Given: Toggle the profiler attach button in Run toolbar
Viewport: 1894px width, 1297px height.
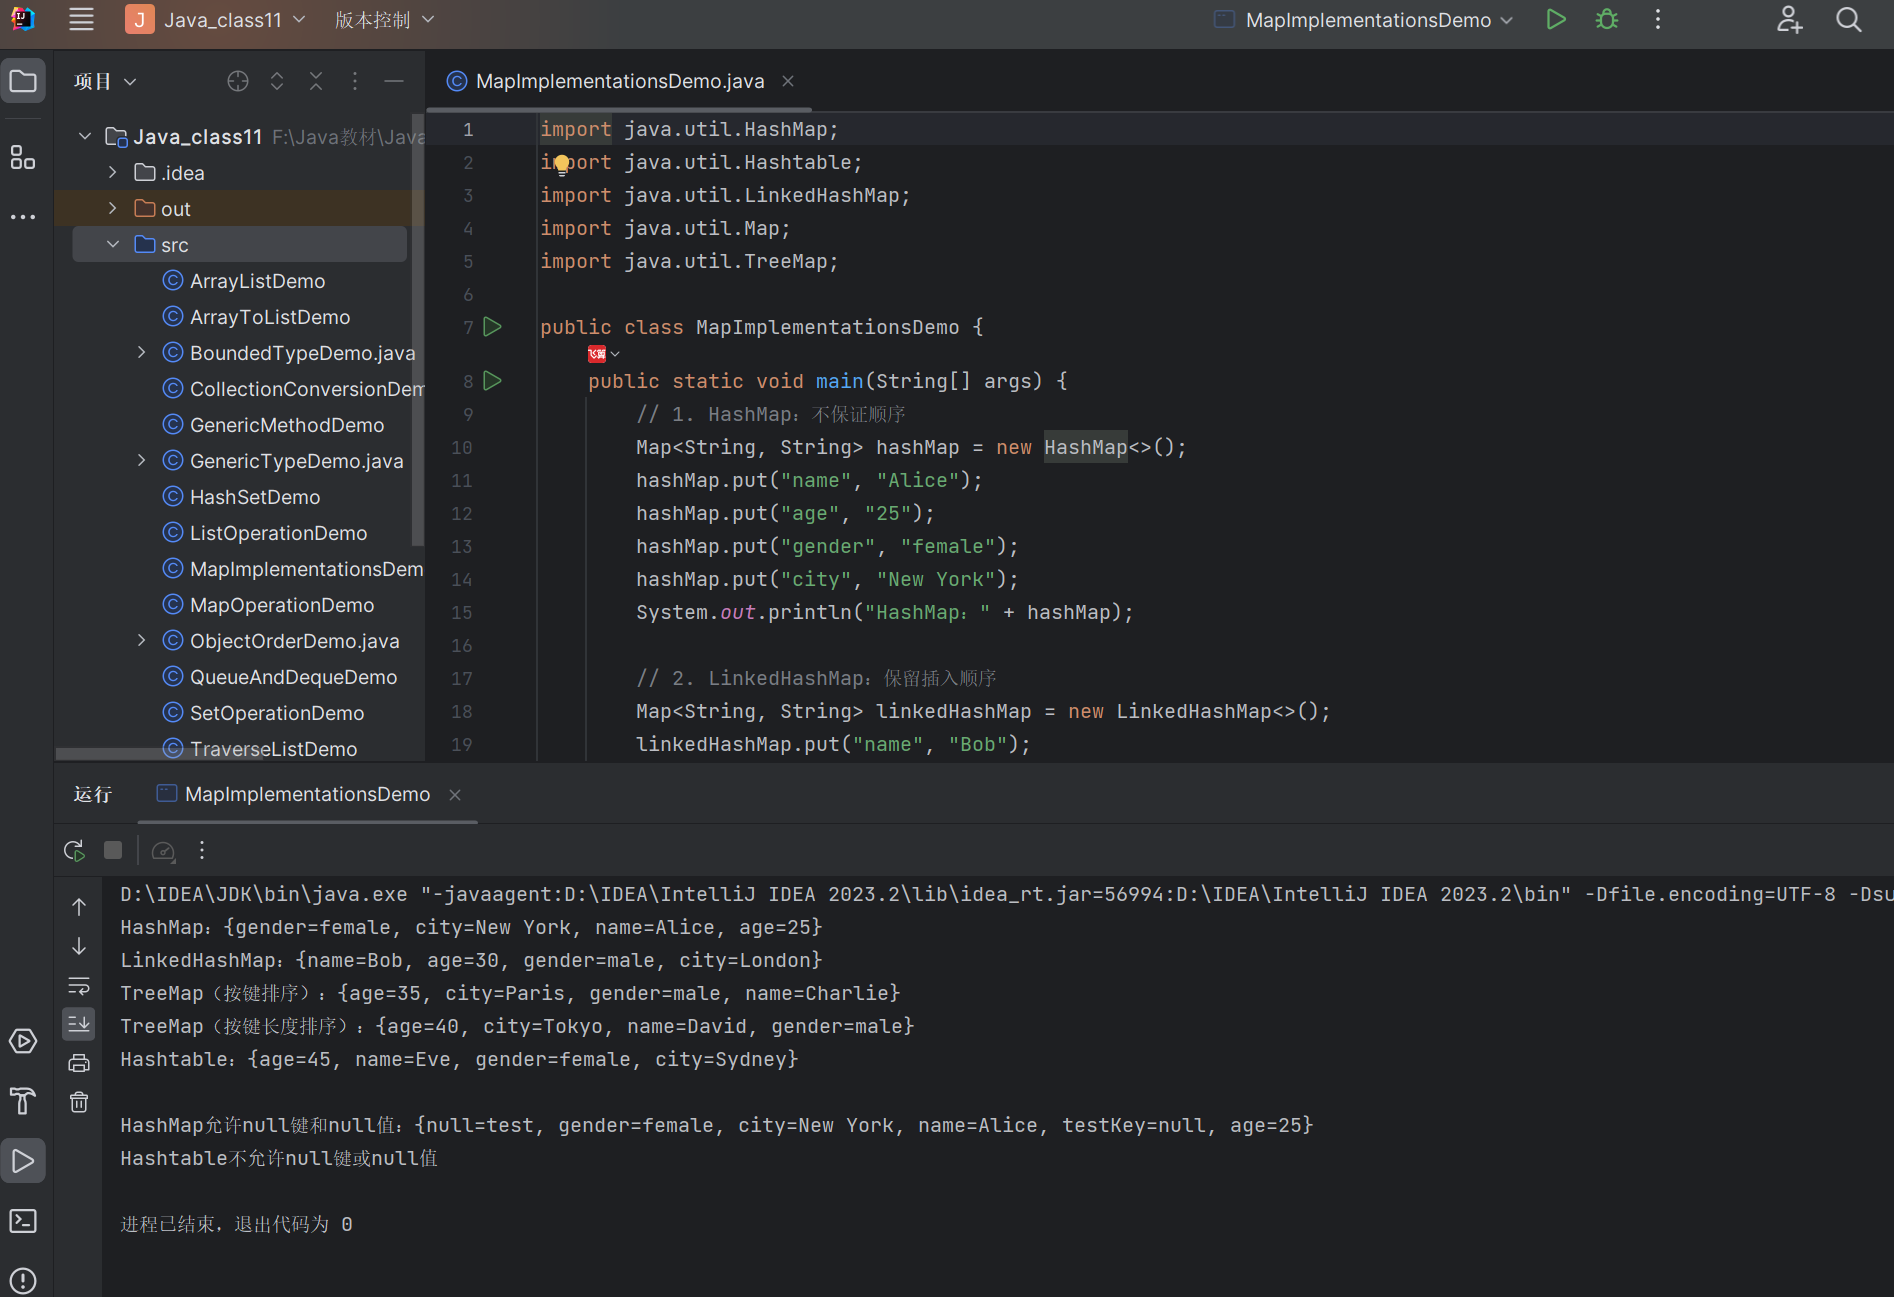Looking at the screenshot, I should 163,850.
